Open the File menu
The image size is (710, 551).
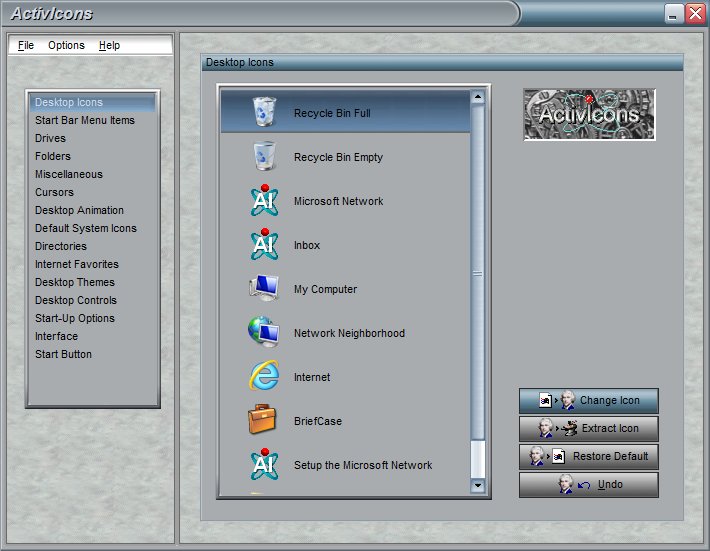[26, 46]
